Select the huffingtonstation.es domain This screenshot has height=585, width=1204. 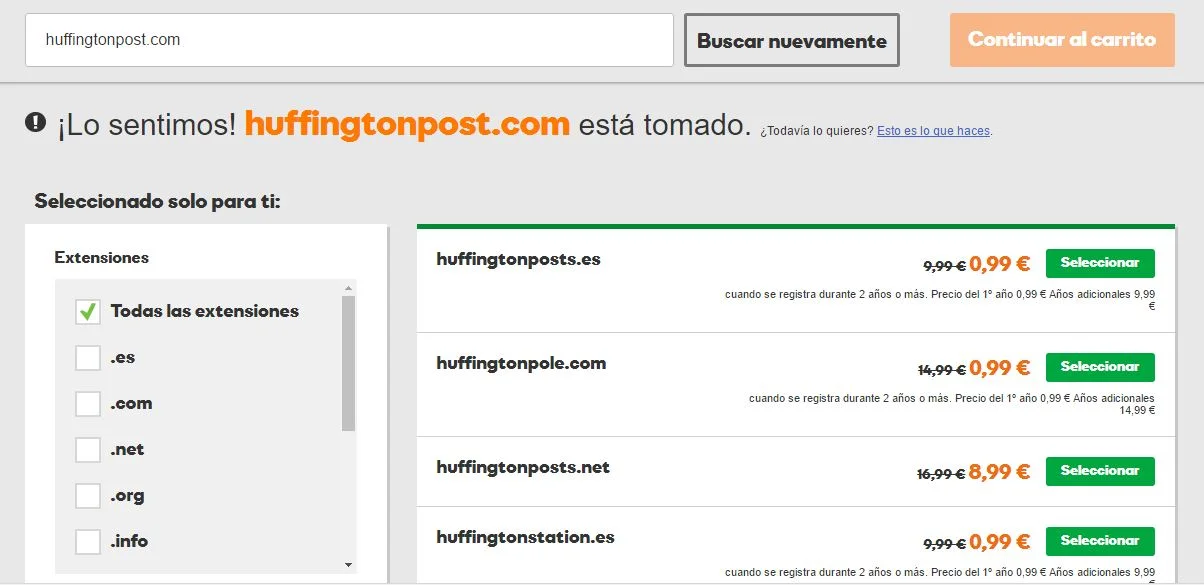click(1100, 541)
